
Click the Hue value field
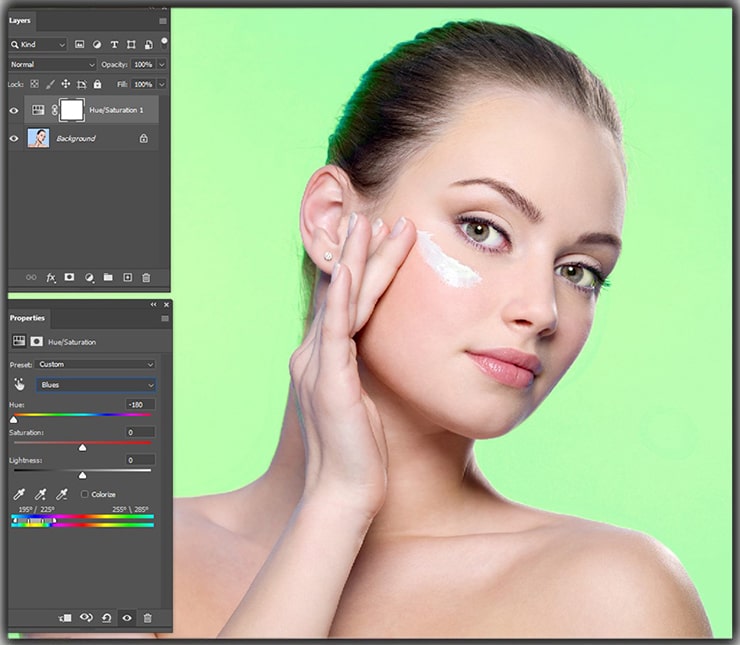[x=140, y=405]
